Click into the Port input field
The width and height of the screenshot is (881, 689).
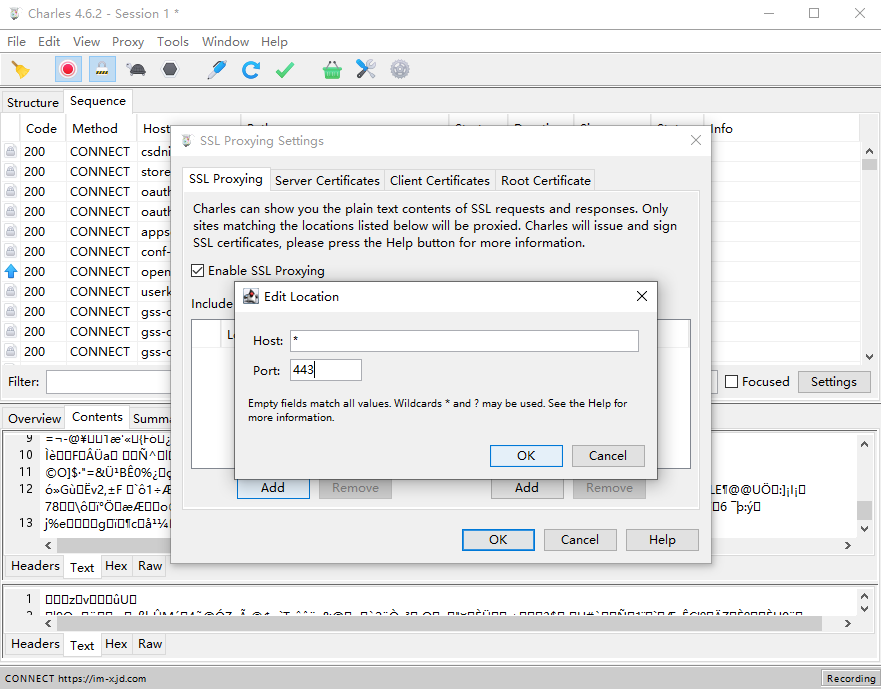(x=326, y=370)
